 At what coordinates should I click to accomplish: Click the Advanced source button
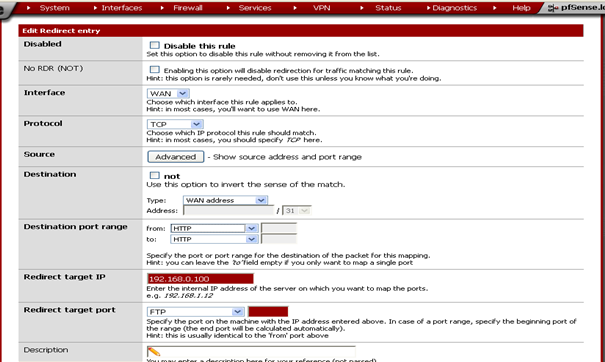coord(176,157)
